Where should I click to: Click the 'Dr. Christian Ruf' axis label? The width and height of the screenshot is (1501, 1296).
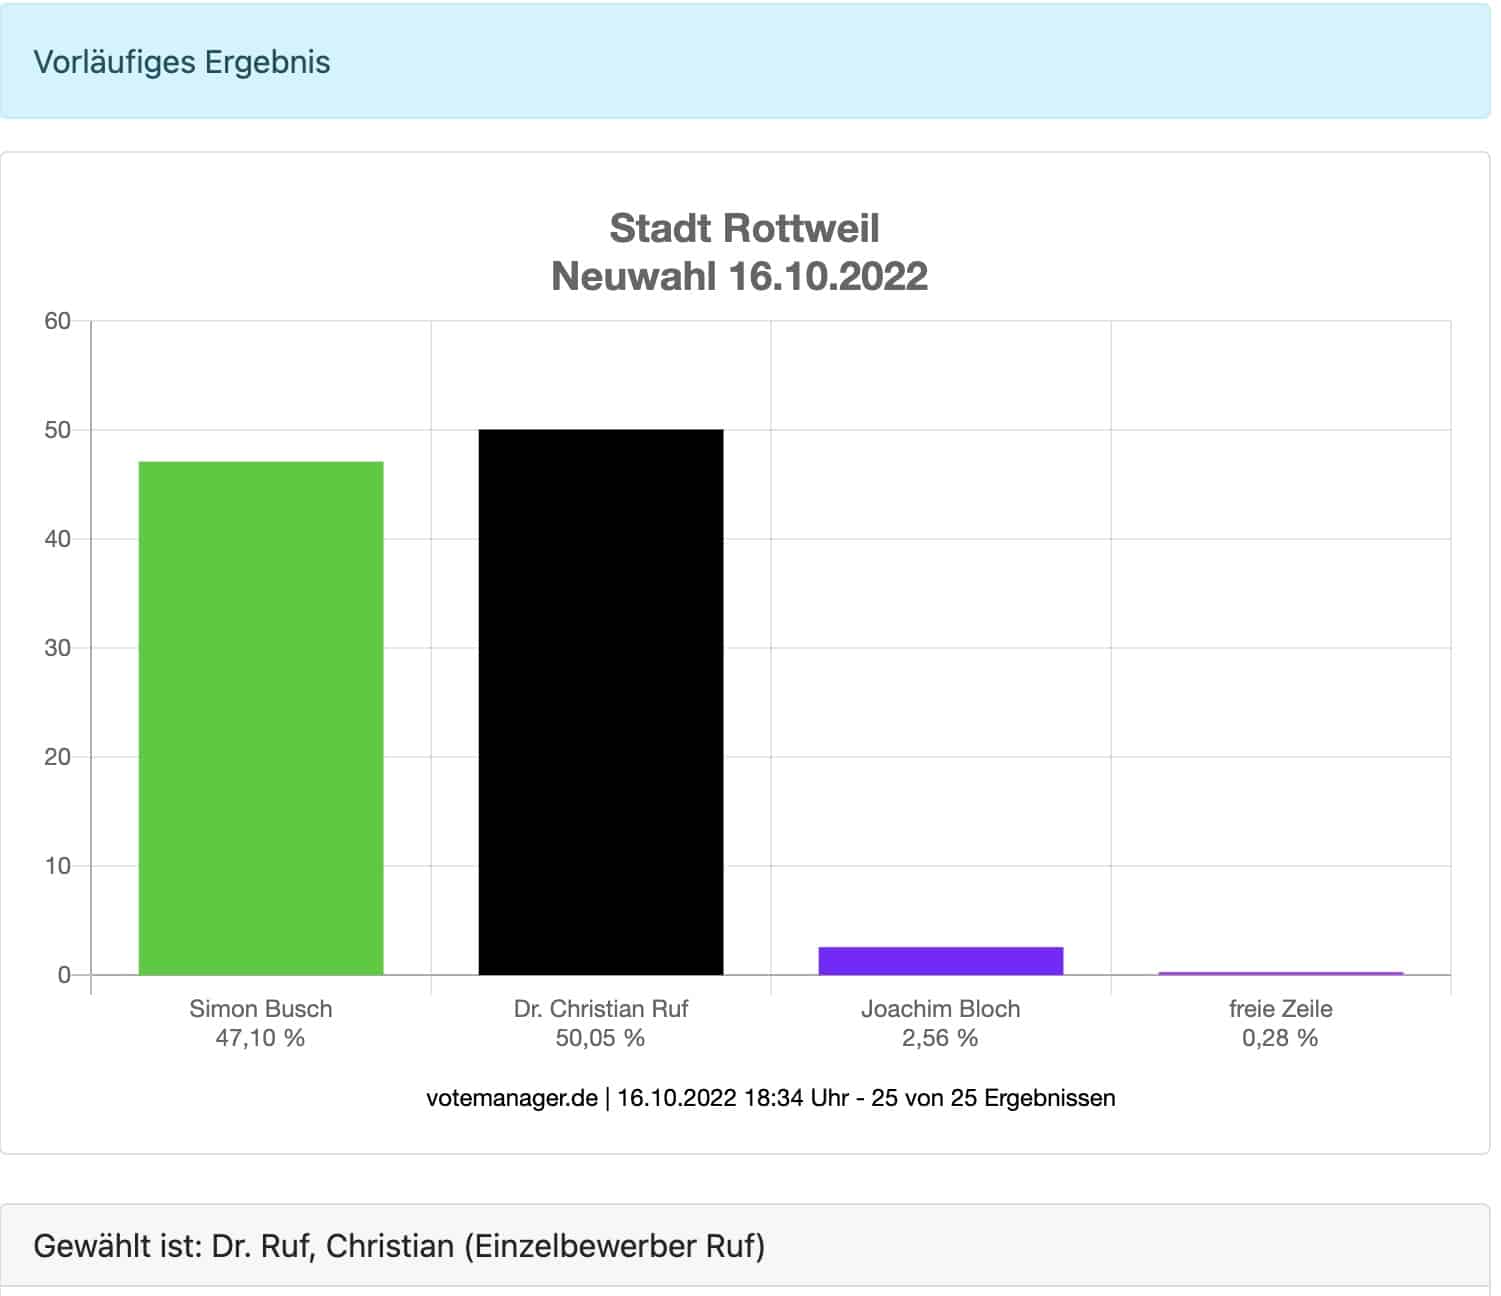tap(600, 1008)
